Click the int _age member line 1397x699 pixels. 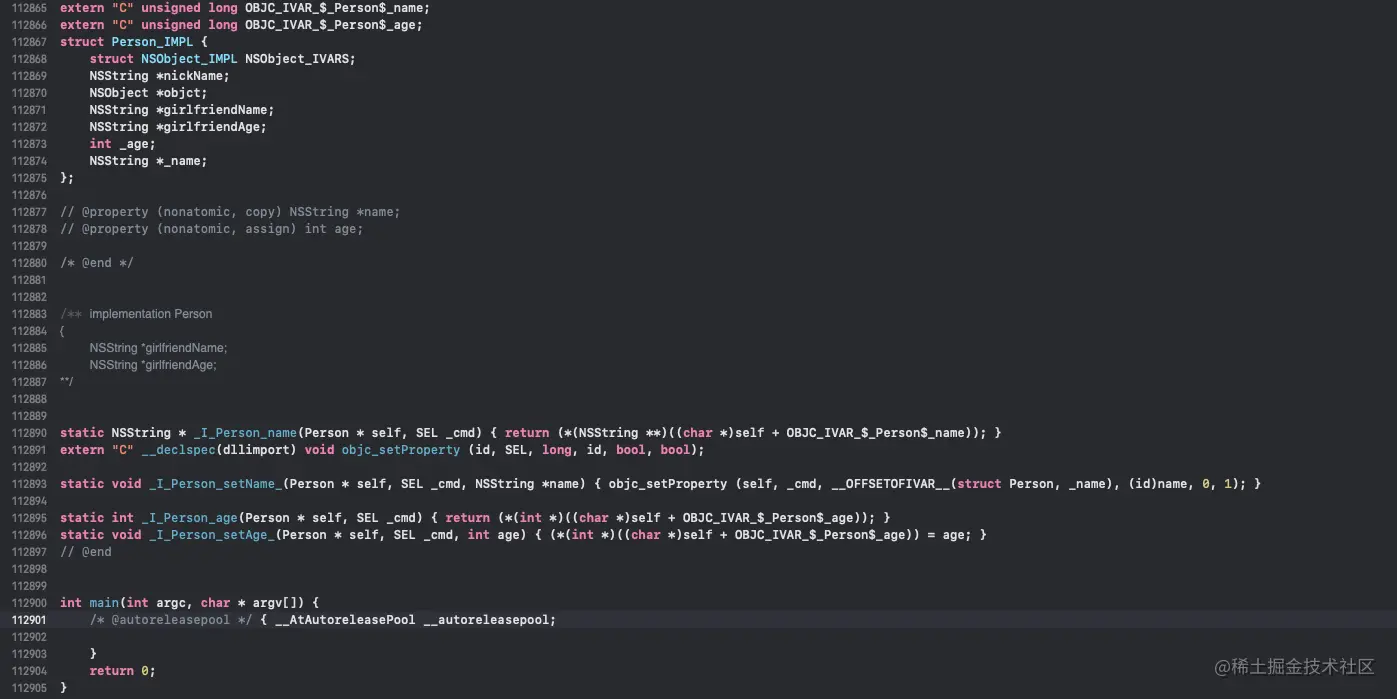[x=122, y=144]
